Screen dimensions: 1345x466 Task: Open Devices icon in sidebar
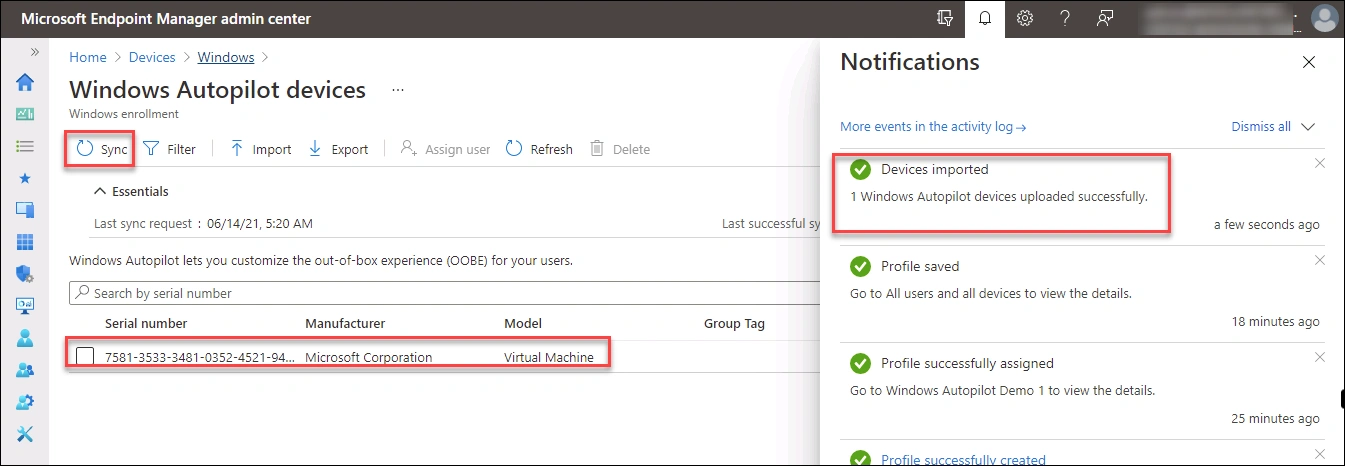pyautogui.click(x=25, y=210)
